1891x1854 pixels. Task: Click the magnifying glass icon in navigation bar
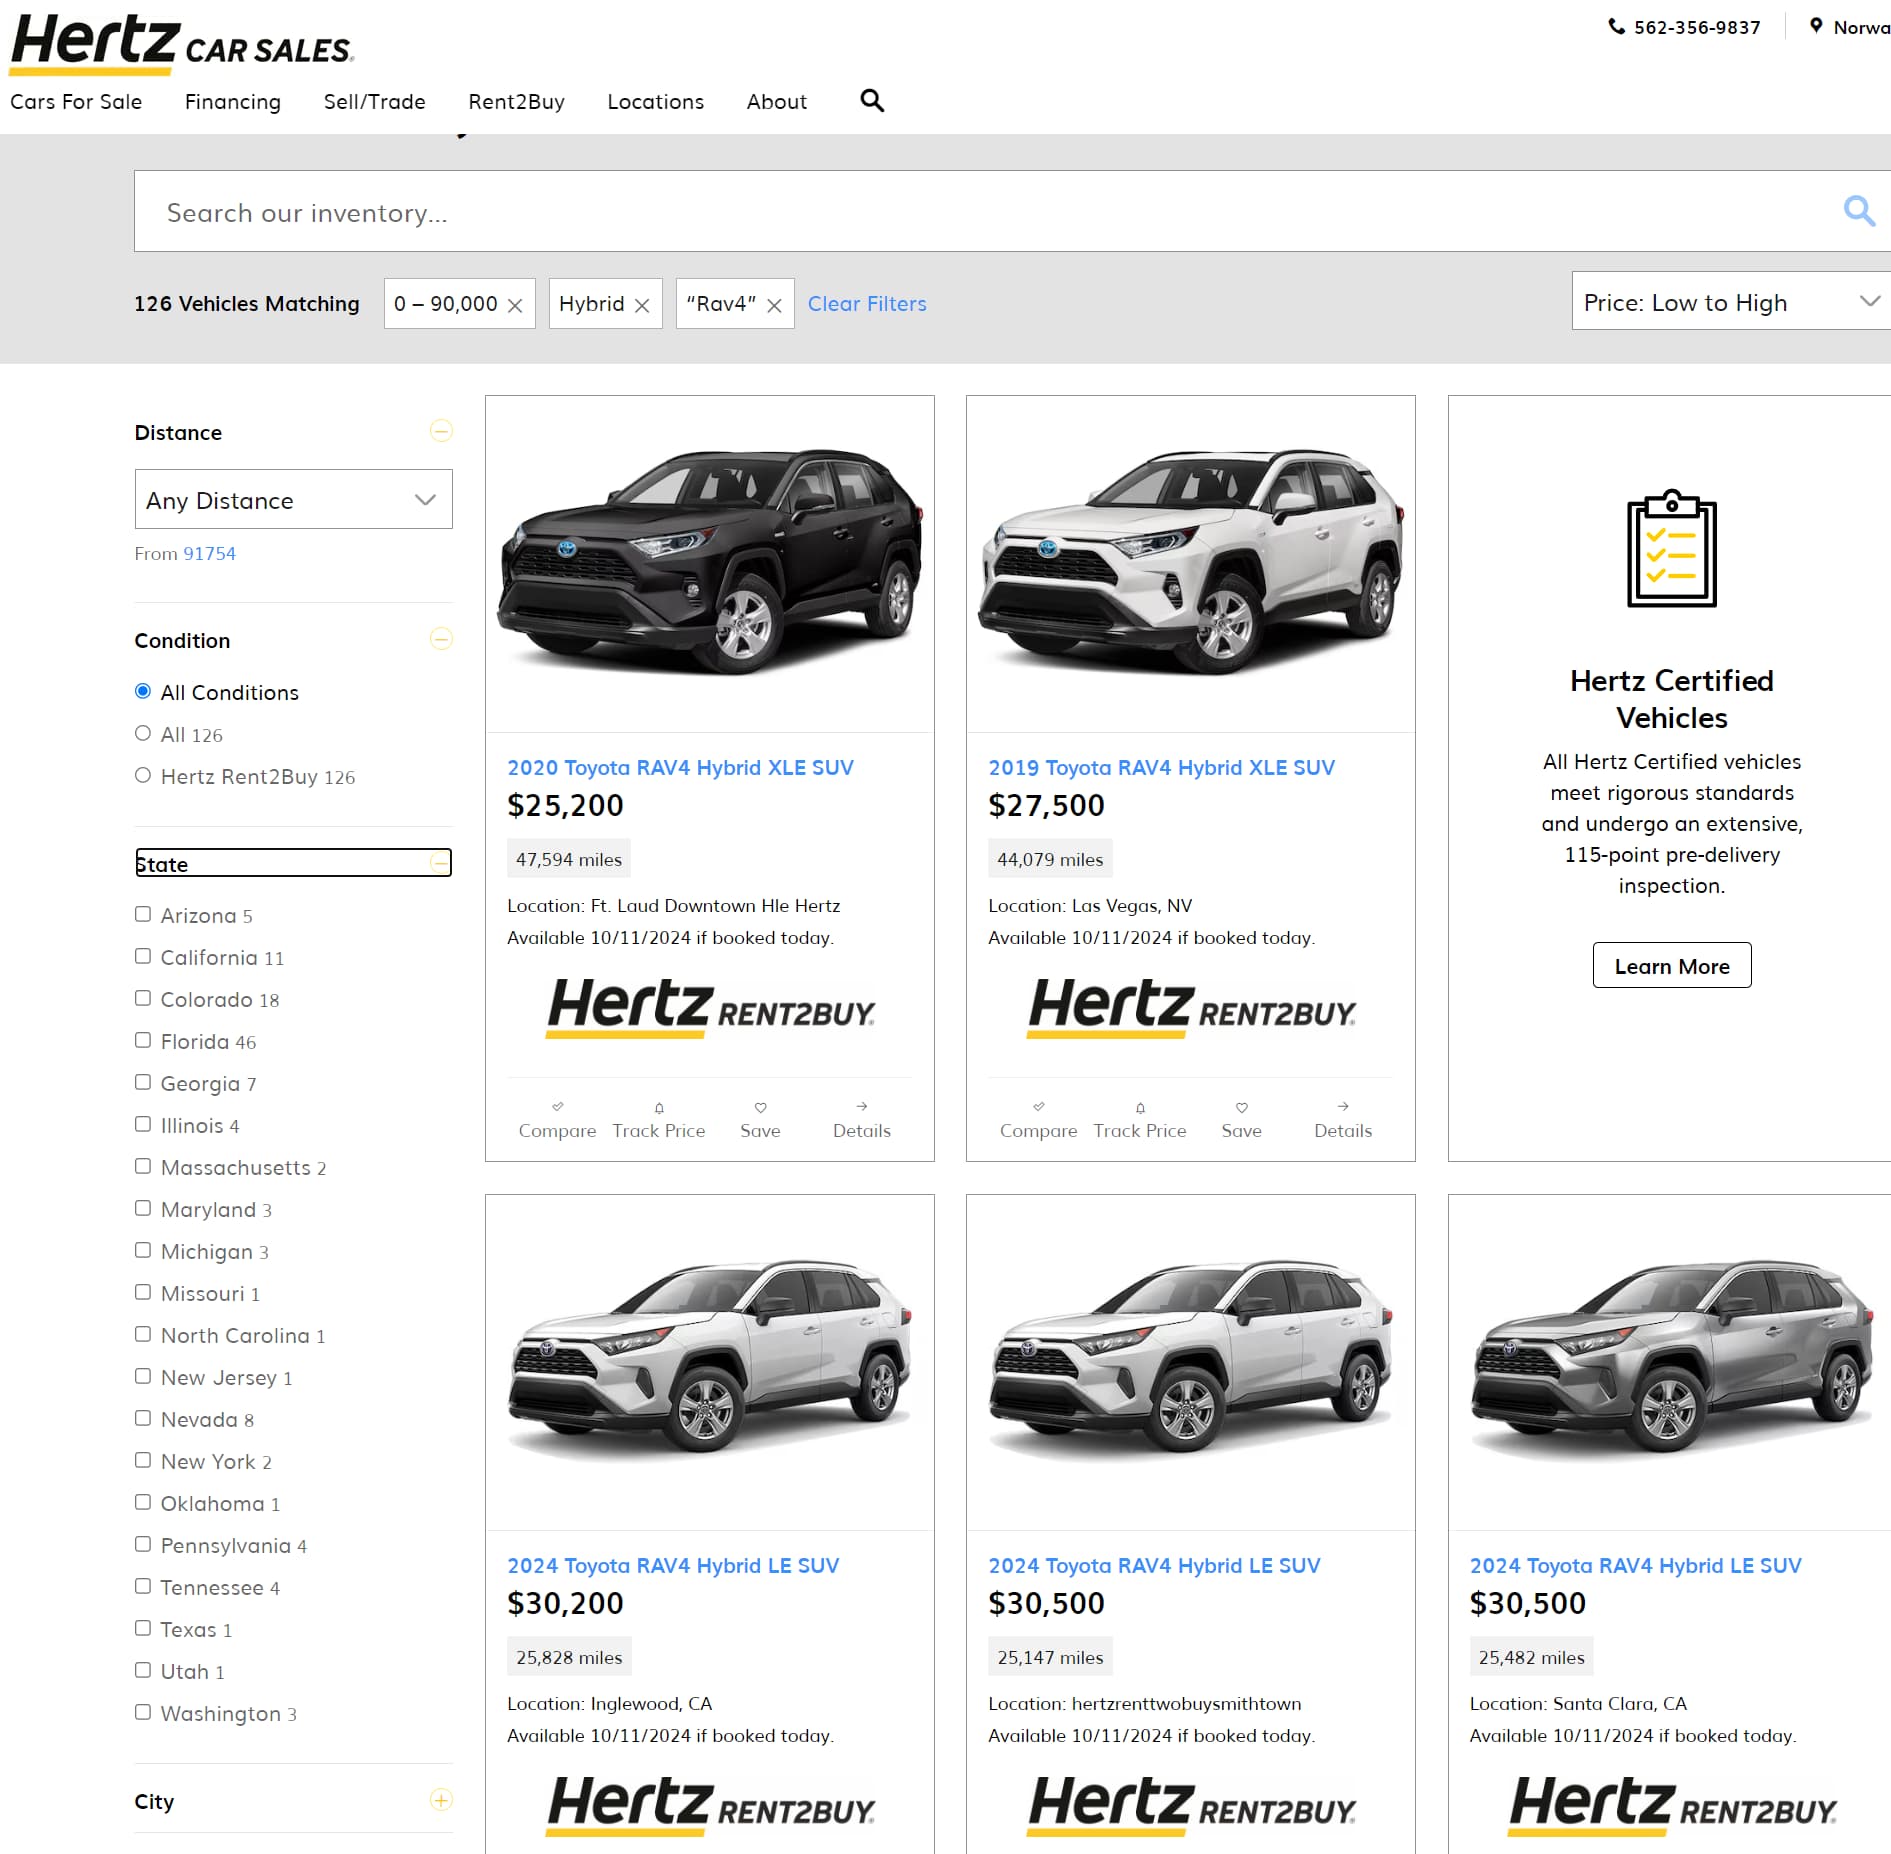tap(871, 101)
